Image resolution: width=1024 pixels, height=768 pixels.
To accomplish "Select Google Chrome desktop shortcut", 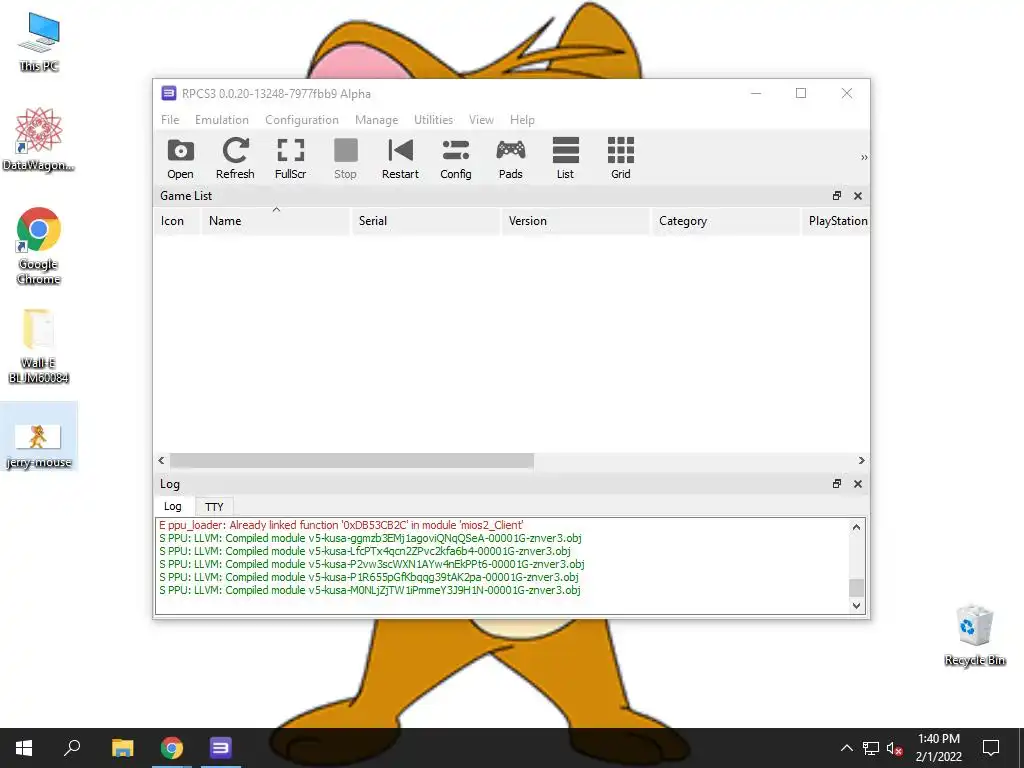I will coord(39,246).
